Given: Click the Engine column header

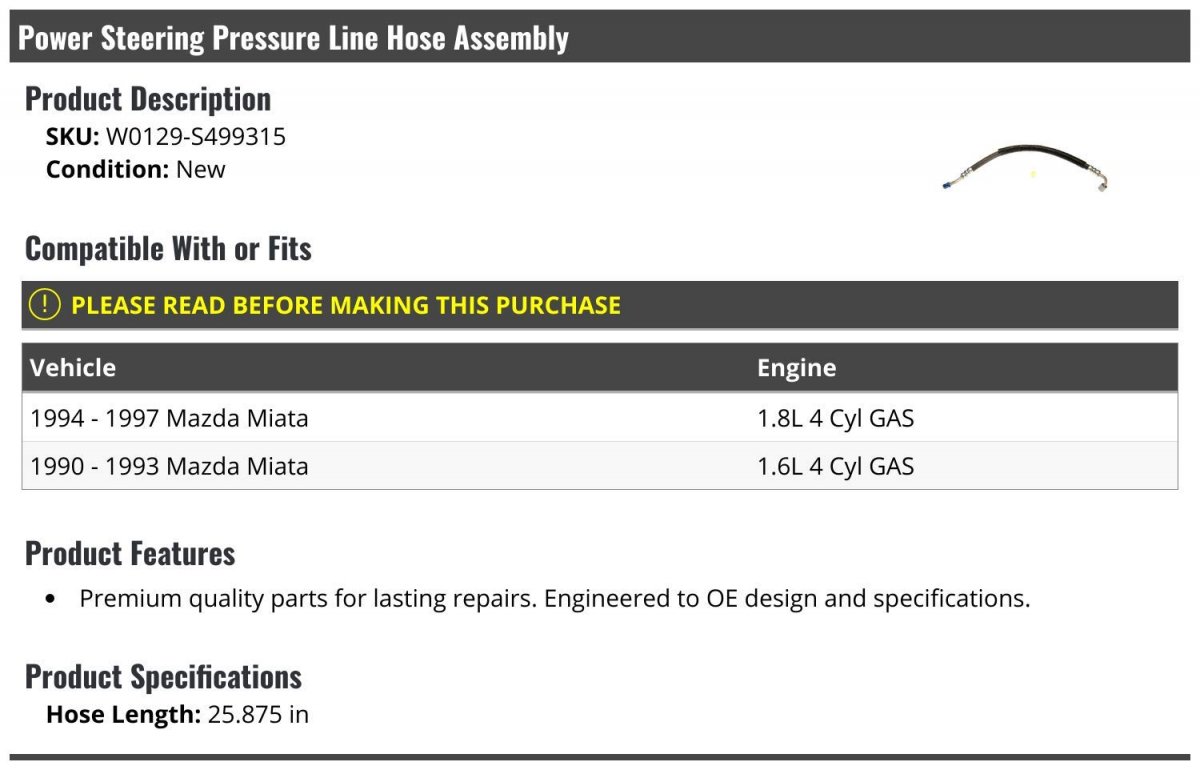Looking at the screenshot, I should pyautogui.click(x=796, y=367).
